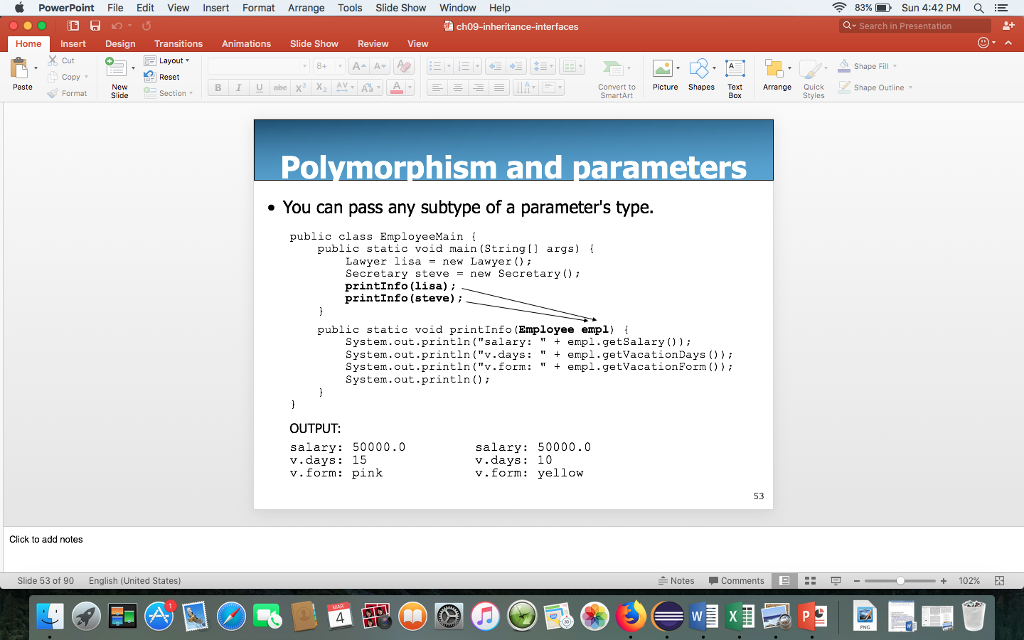Fit slide to window icon
Viewport: 1024px width, 640px height.
999,581
